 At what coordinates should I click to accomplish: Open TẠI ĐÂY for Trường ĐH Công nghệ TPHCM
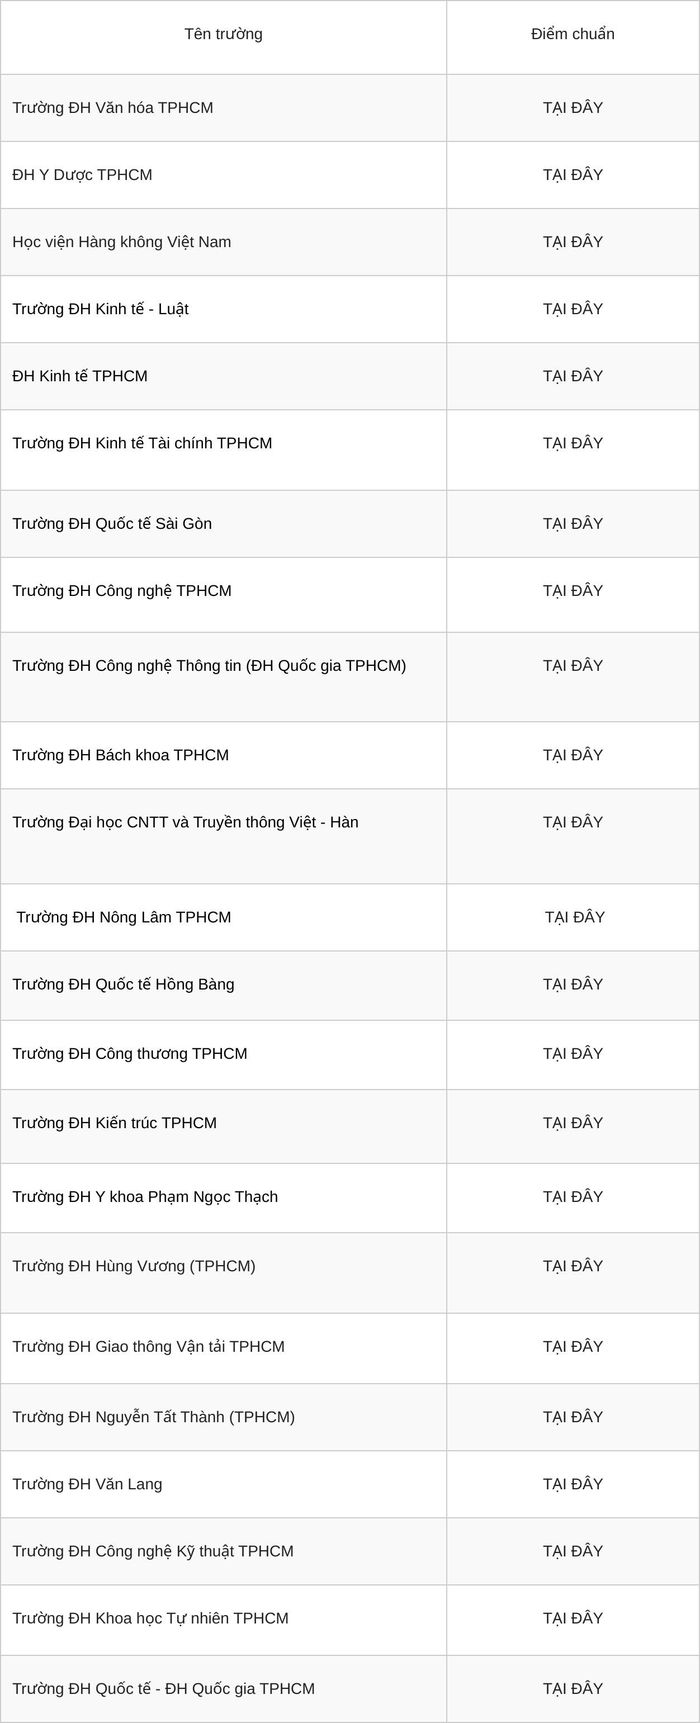573,591
